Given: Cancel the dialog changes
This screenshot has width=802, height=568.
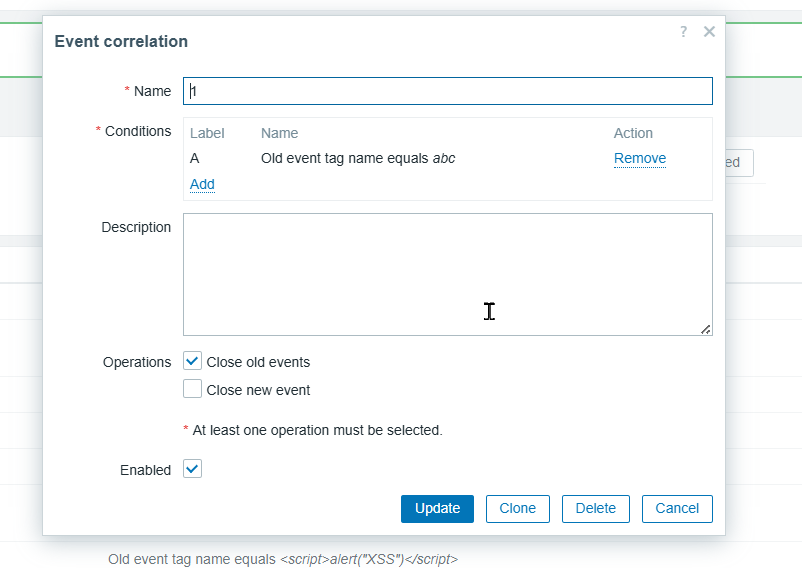Looking at the screenshot, I should [x=677, y=508].
